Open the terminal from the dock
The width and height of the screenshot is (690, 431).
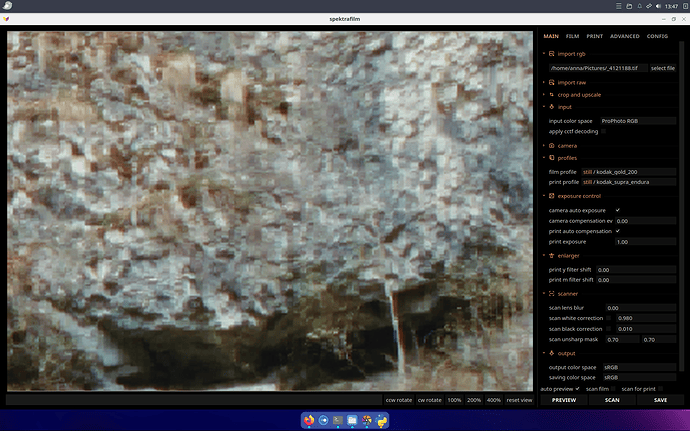[x=338, y=420]
